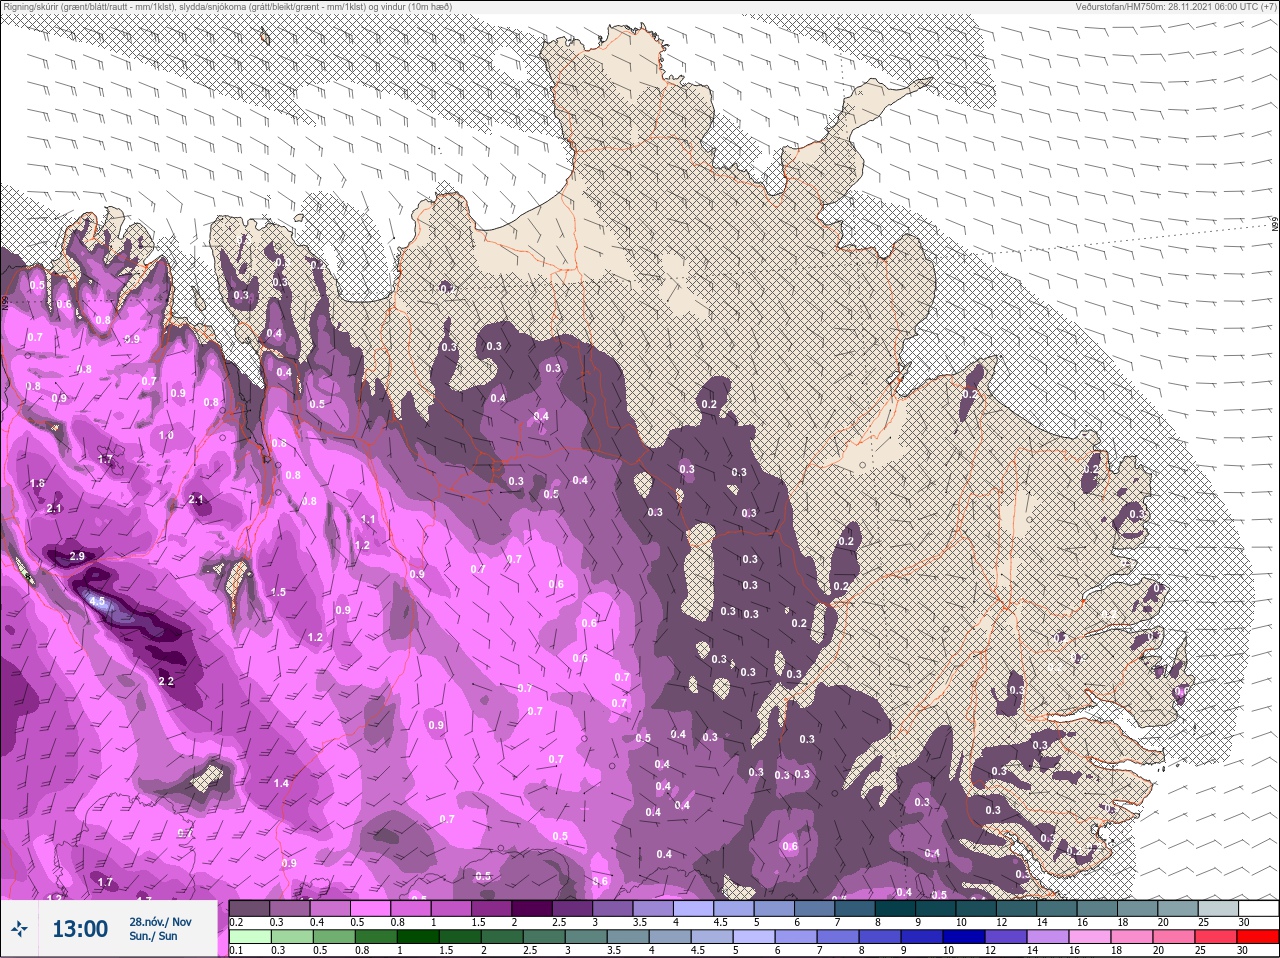1280x958 pixels.
Task: Click the 2.2 precipitation value on the map
Action: (166, 682)
